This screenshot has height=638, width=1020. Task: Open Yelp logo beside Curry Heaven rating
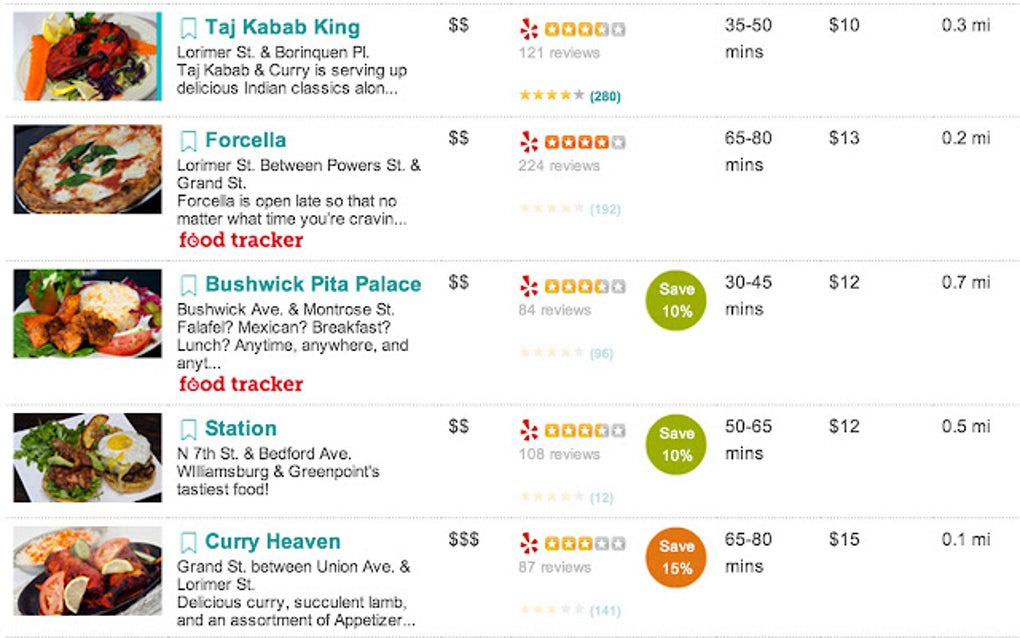click(529, 544)
